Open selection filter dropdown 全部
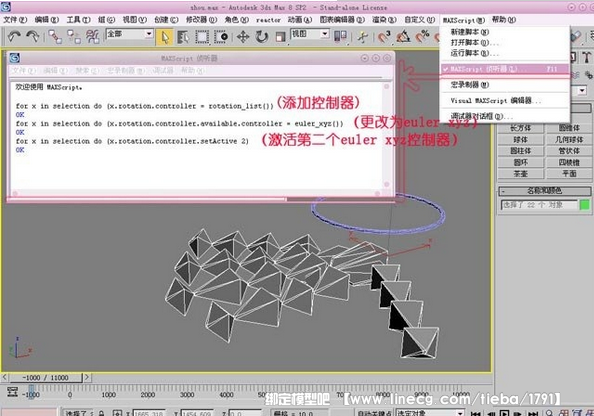594x416 pixels. coord(129,34)
